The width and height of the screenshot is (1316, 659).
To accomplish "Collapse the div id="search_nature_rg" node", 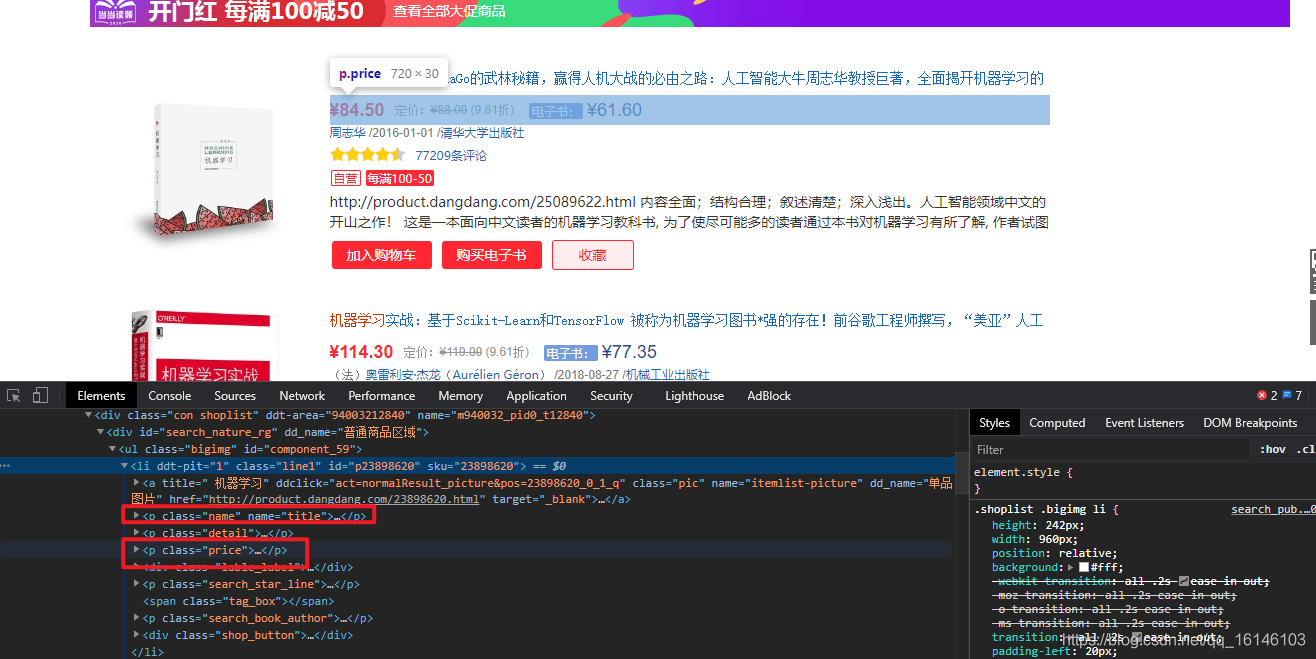I will (100, 432).
